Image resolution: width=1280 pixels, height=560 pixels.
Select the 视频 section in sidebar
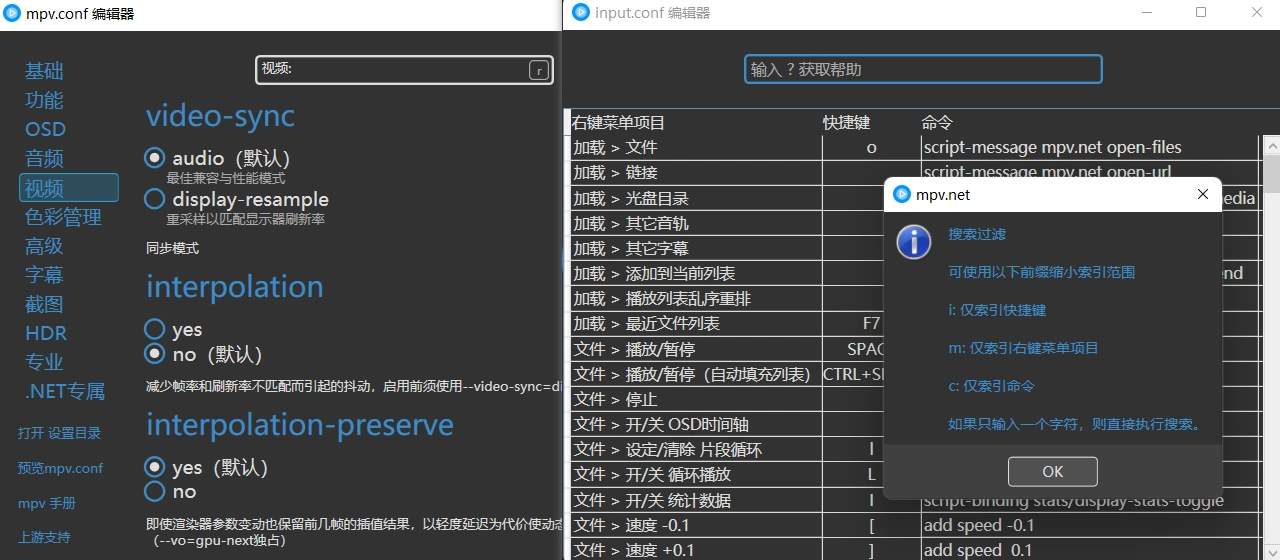click(x=69, y=187)
